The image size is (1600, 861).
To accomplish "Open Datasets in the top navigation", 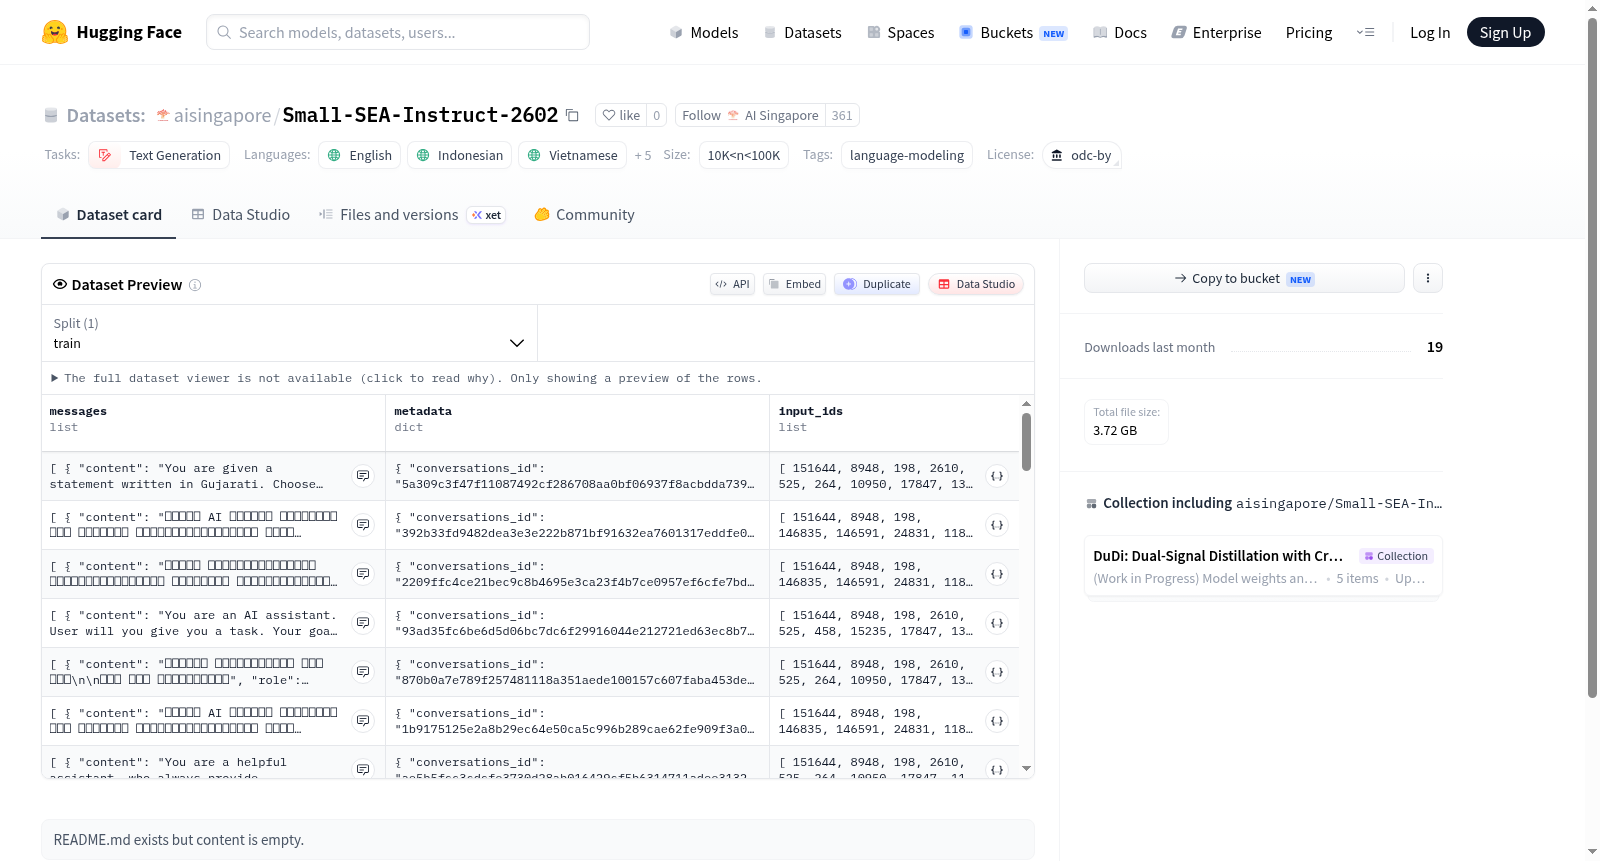I will [x=803, y=32].
